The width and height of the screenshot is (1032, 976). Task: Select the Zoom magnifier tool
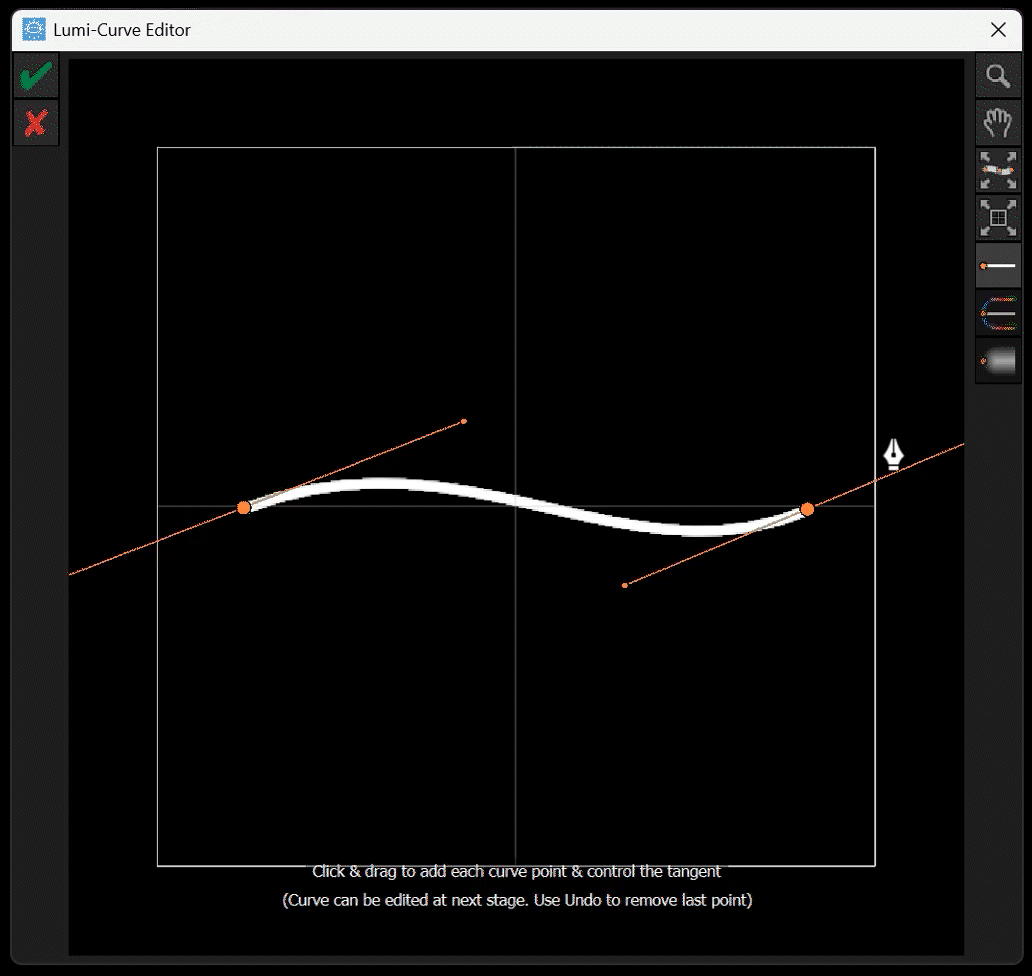click(x=998, y=75)
